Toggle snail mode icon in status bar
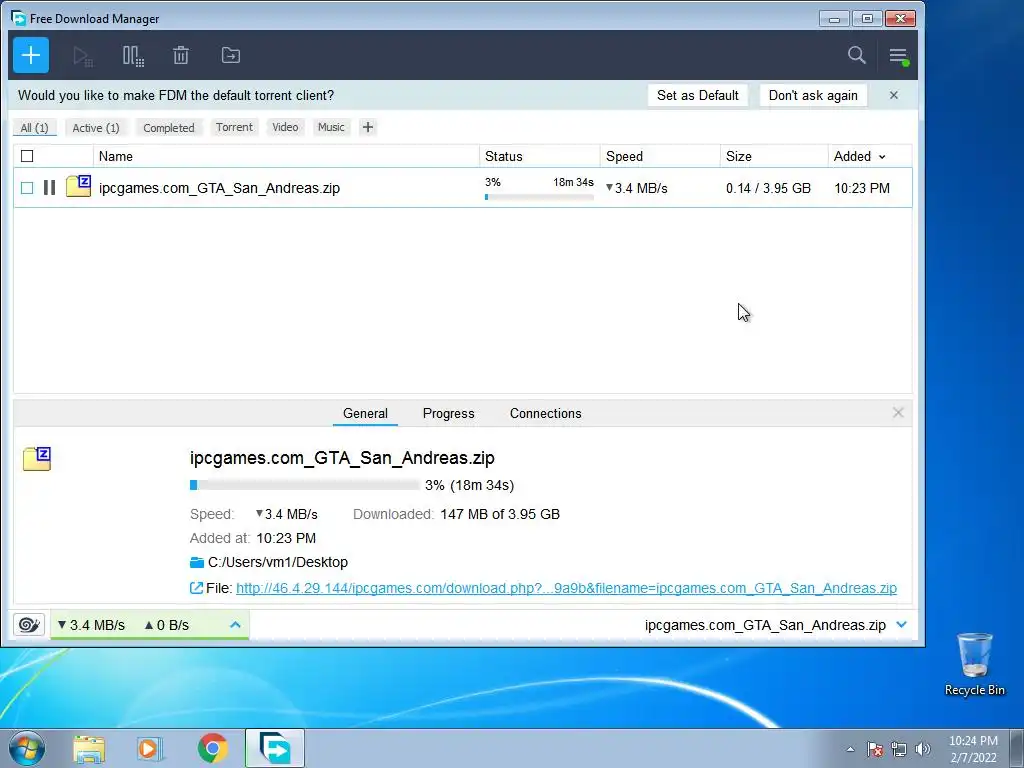1024x768 pixels. [29, 624]
